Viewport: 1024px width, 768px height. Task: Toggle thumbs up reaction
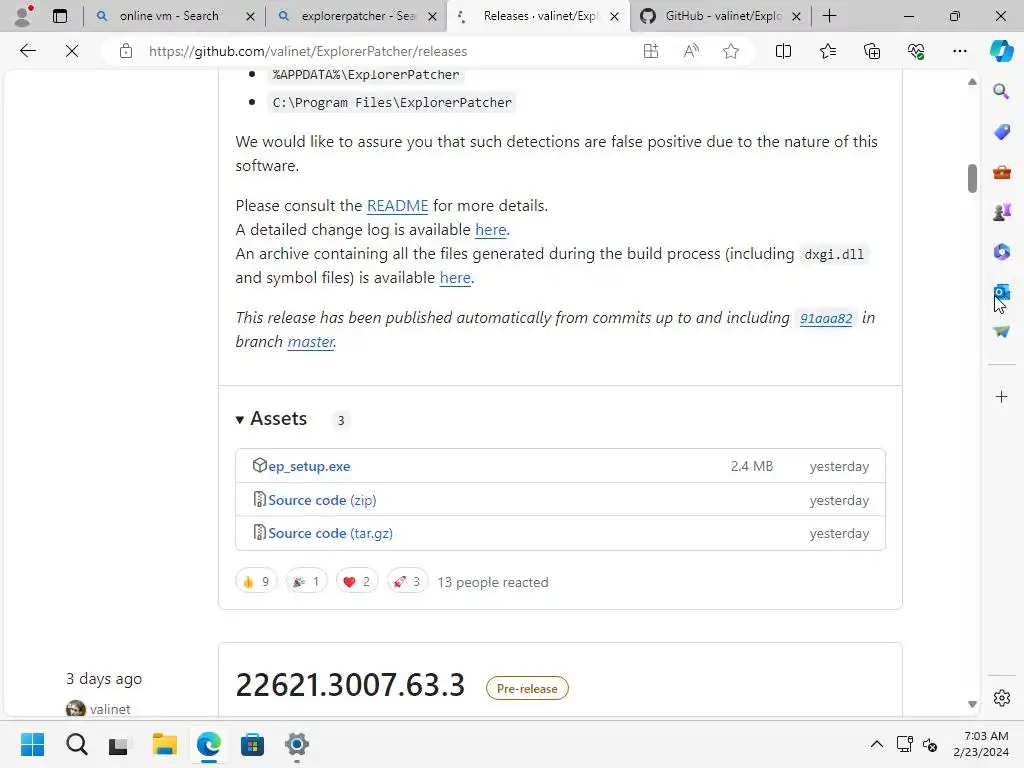(x=256, y=581)
